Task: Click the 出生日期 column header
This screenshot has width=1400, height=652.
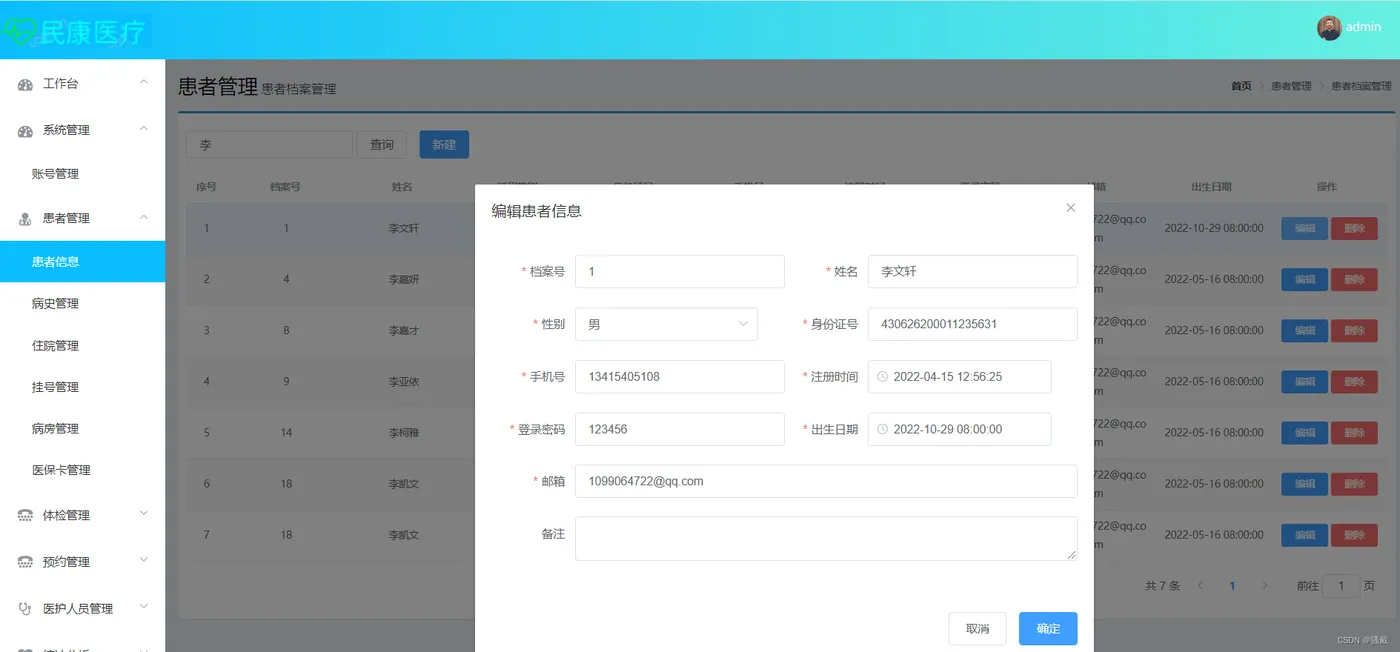Action: (x=1211, y=187)
